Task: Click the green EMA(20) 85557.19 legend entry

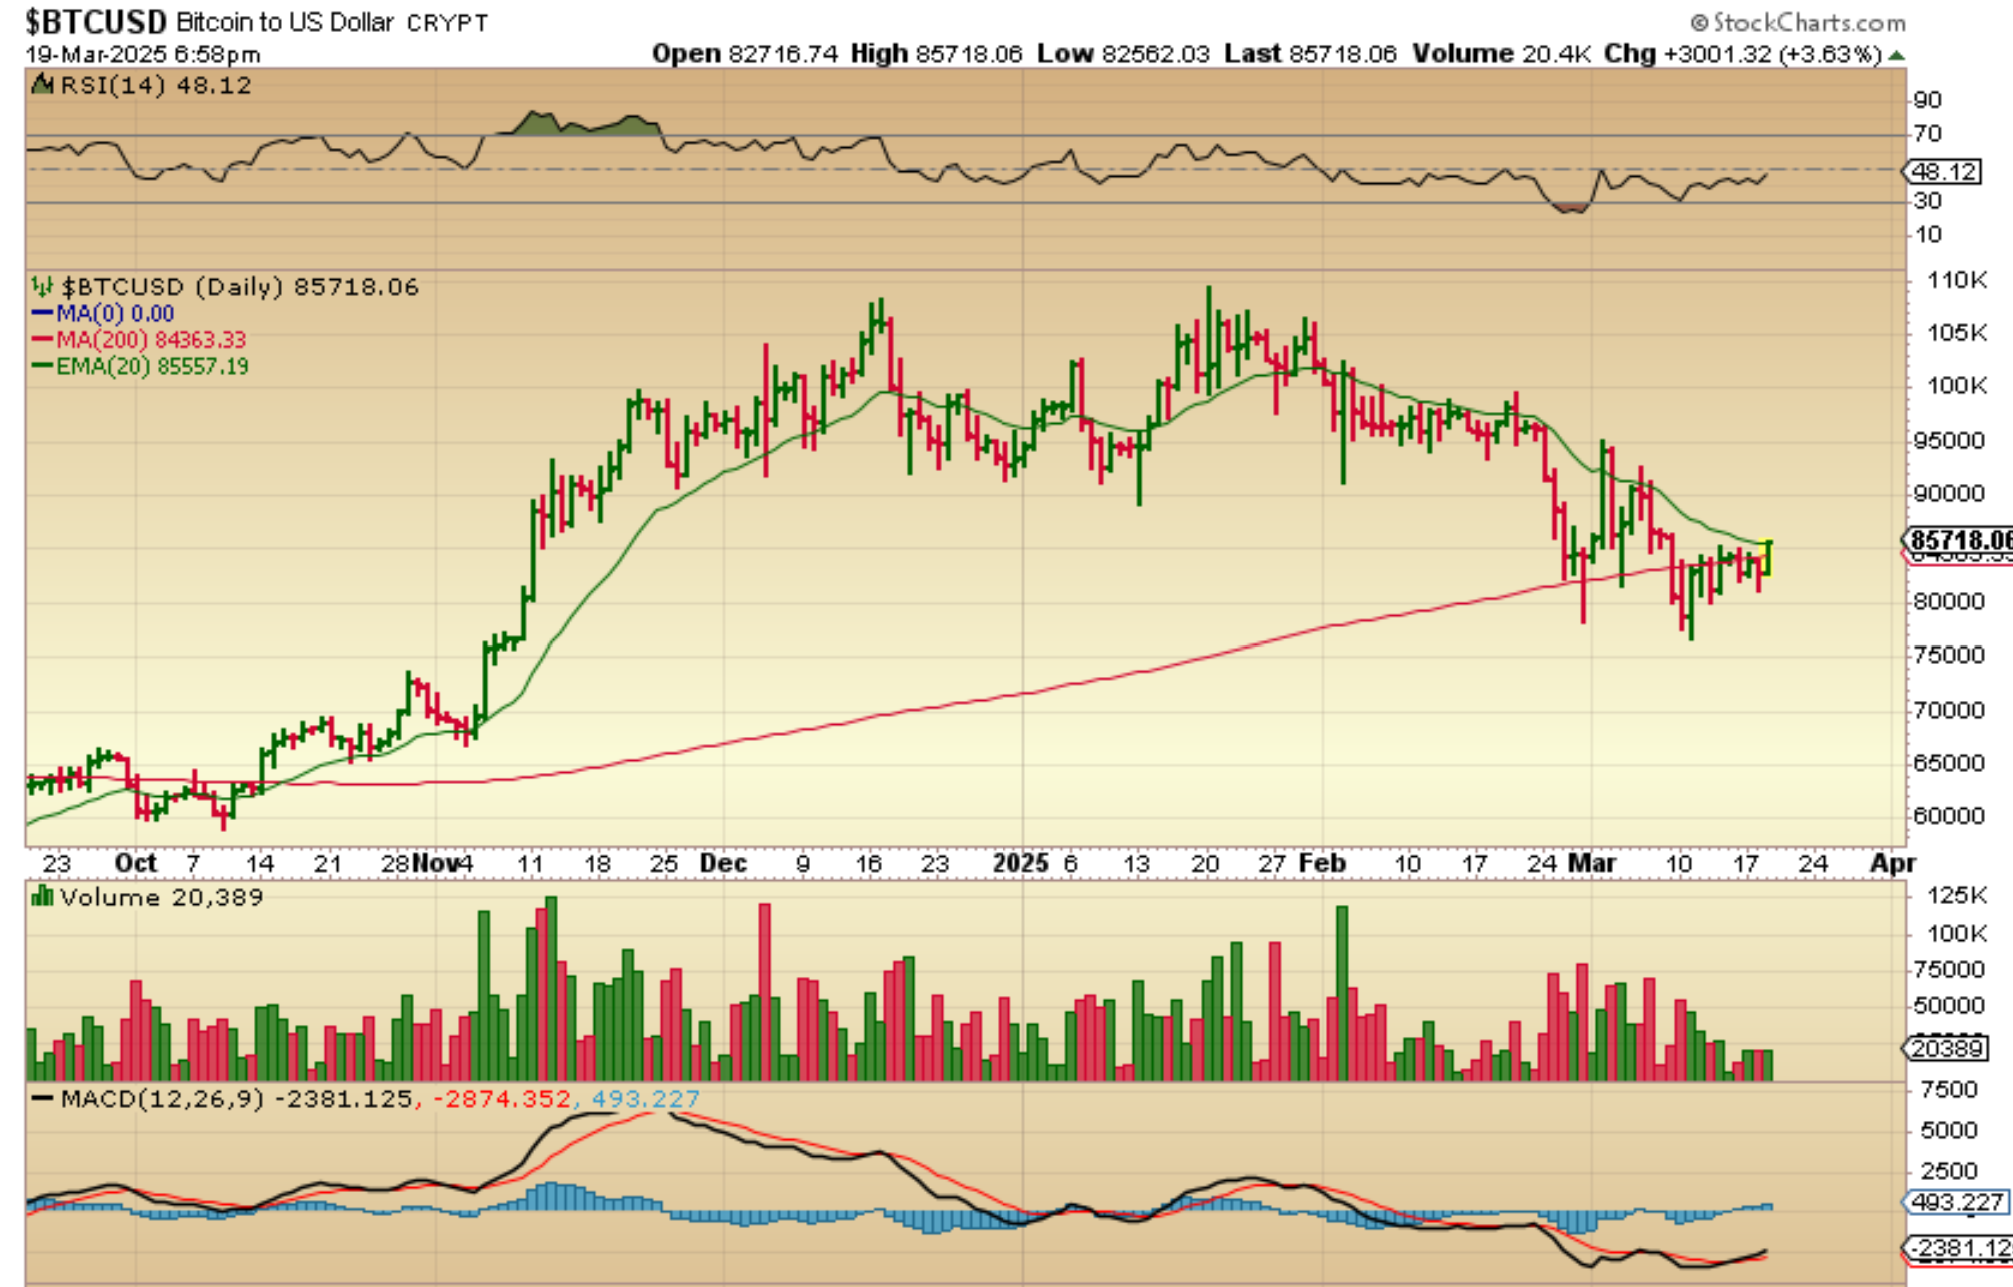Action: pyautogui.click(x=151, y=366)
